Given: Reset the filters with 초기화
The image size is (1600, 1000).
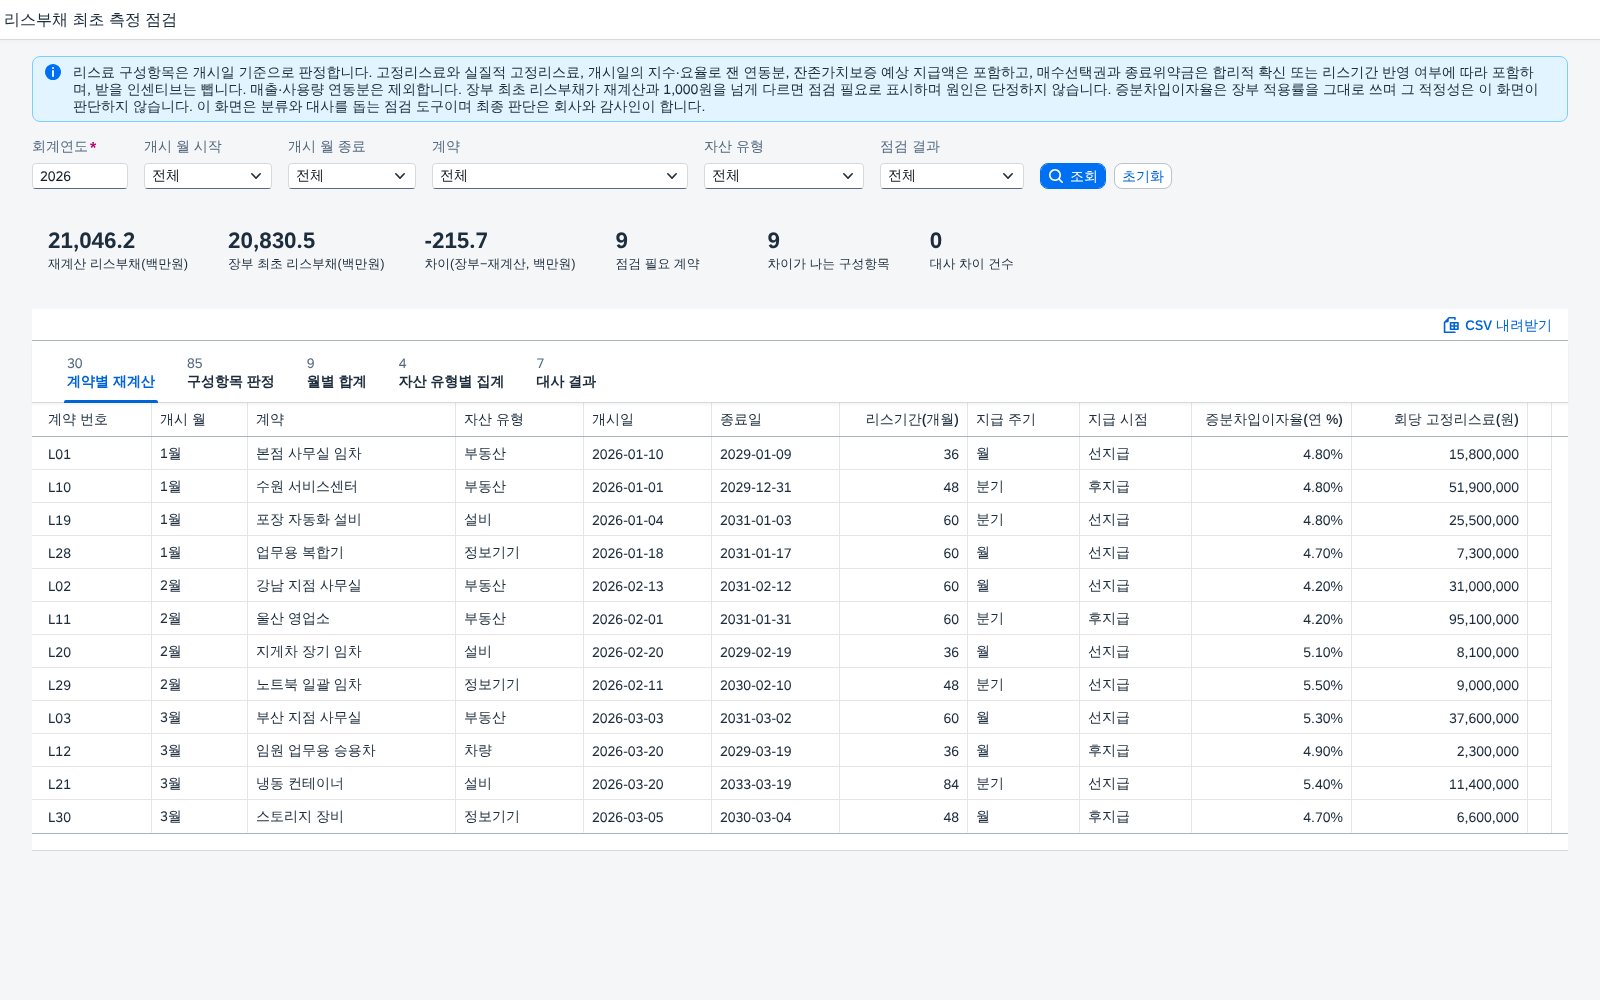Looking at the screenshot, I should (1143, 176).
